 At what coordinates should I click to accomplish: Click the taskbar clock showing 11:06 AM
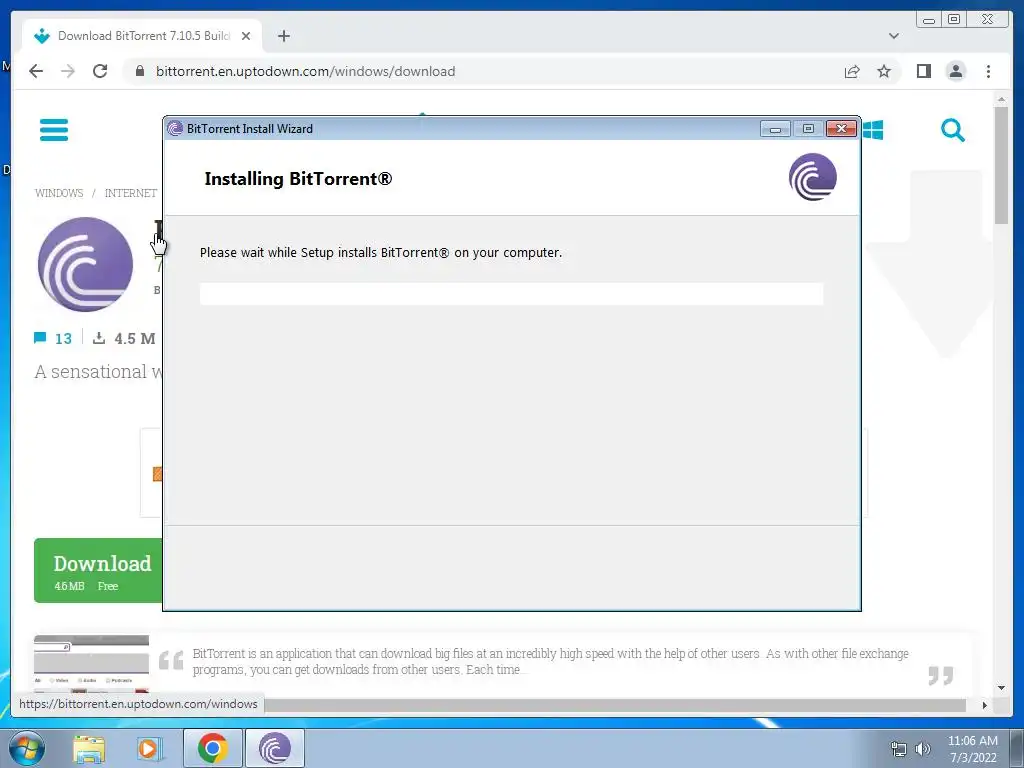[972, 749]
